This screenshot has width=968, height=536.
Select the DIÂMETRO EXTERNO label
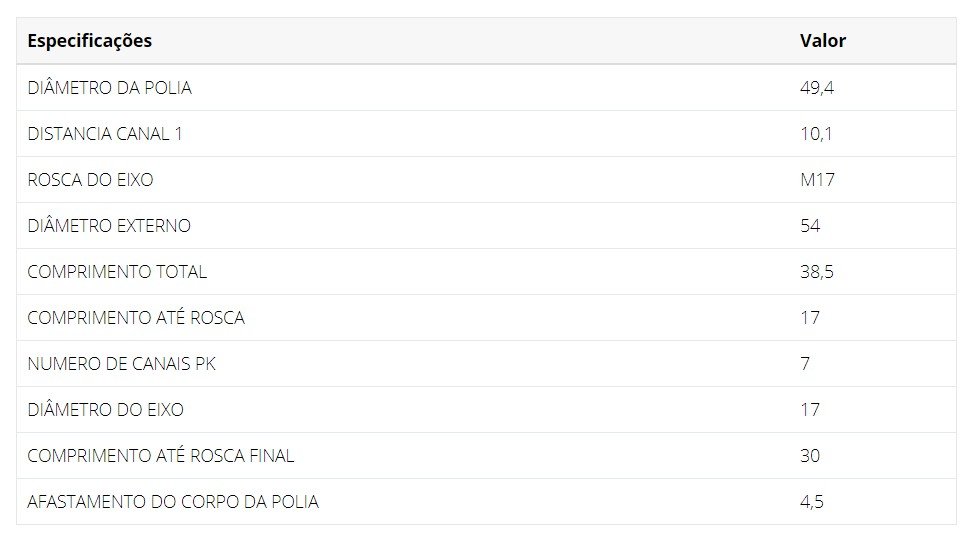tap(109, 225)
